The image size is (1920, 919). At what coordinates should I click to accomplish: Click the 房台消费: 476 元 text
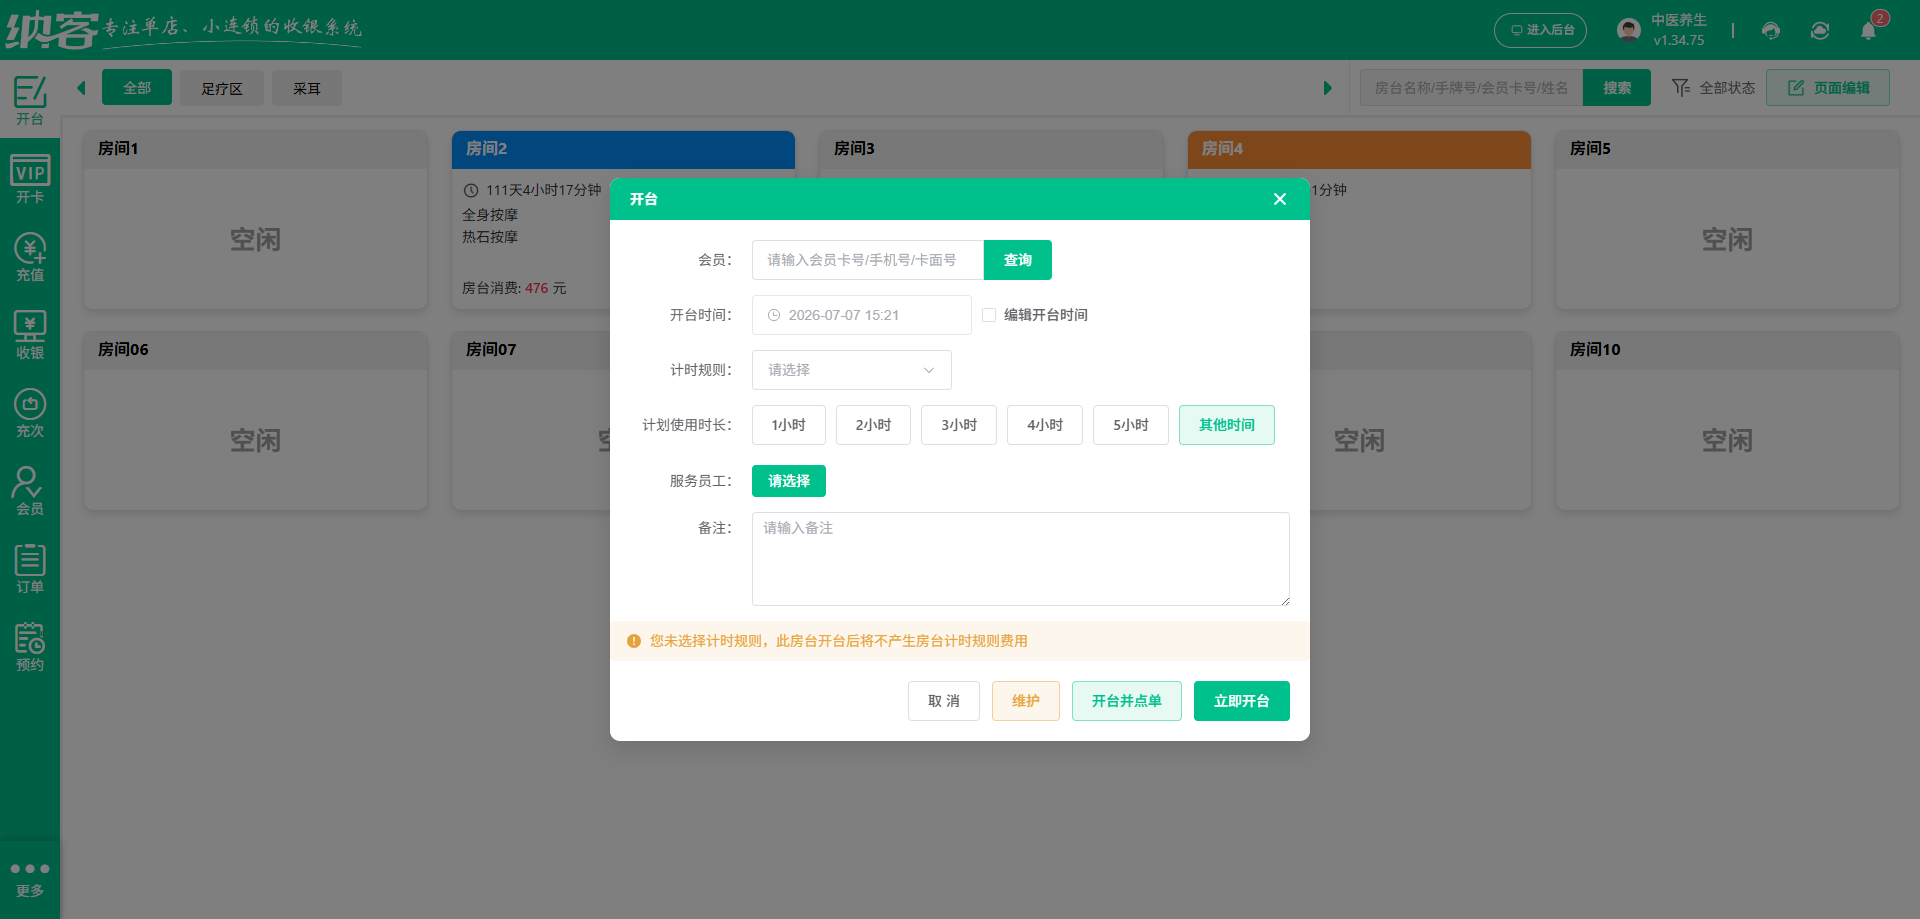514,288
